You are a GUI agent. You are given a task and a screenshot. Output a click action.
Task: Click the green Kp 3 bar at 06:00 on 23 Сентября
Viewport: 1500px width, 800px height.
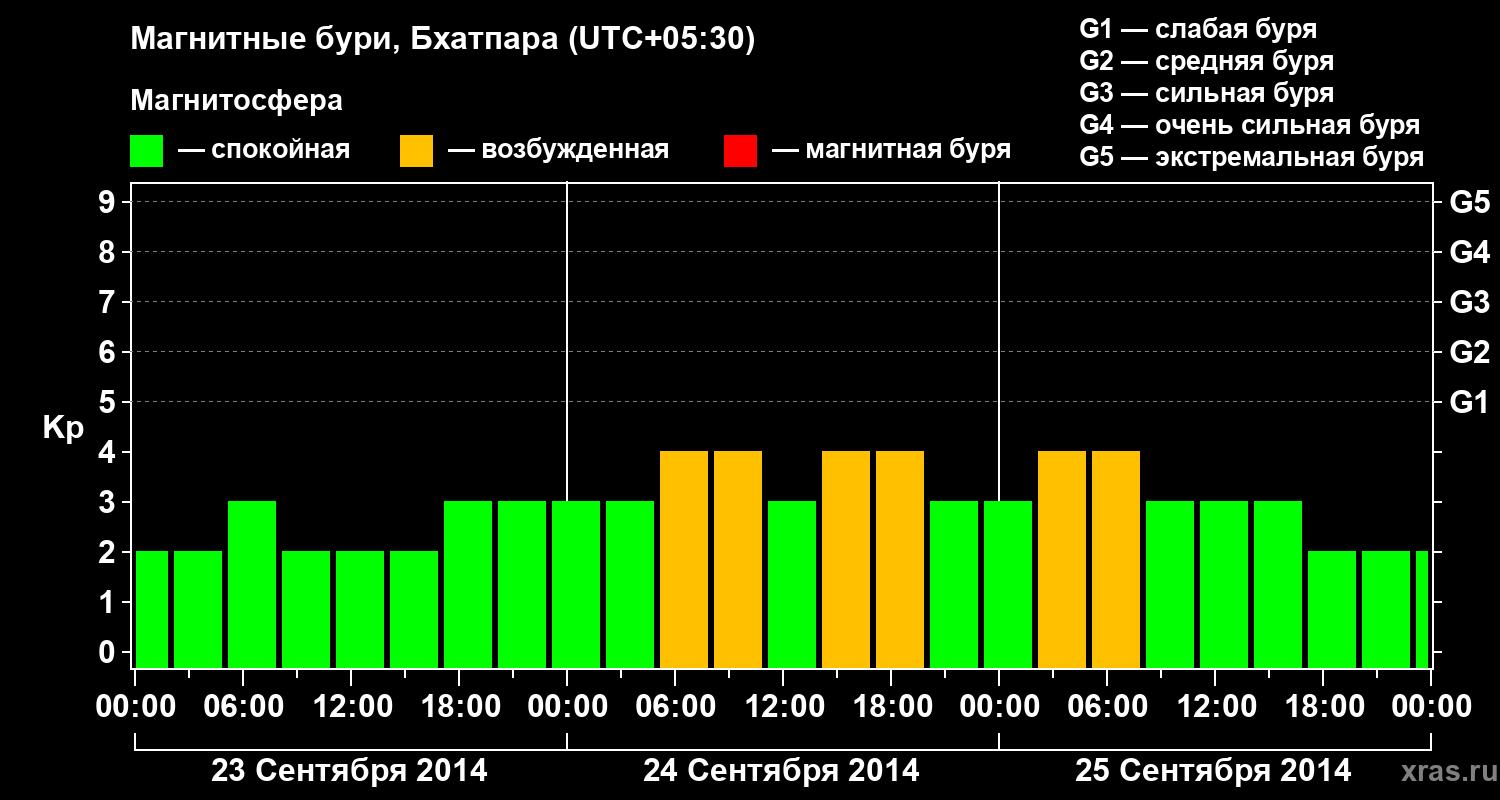click(x=252, y=585)
